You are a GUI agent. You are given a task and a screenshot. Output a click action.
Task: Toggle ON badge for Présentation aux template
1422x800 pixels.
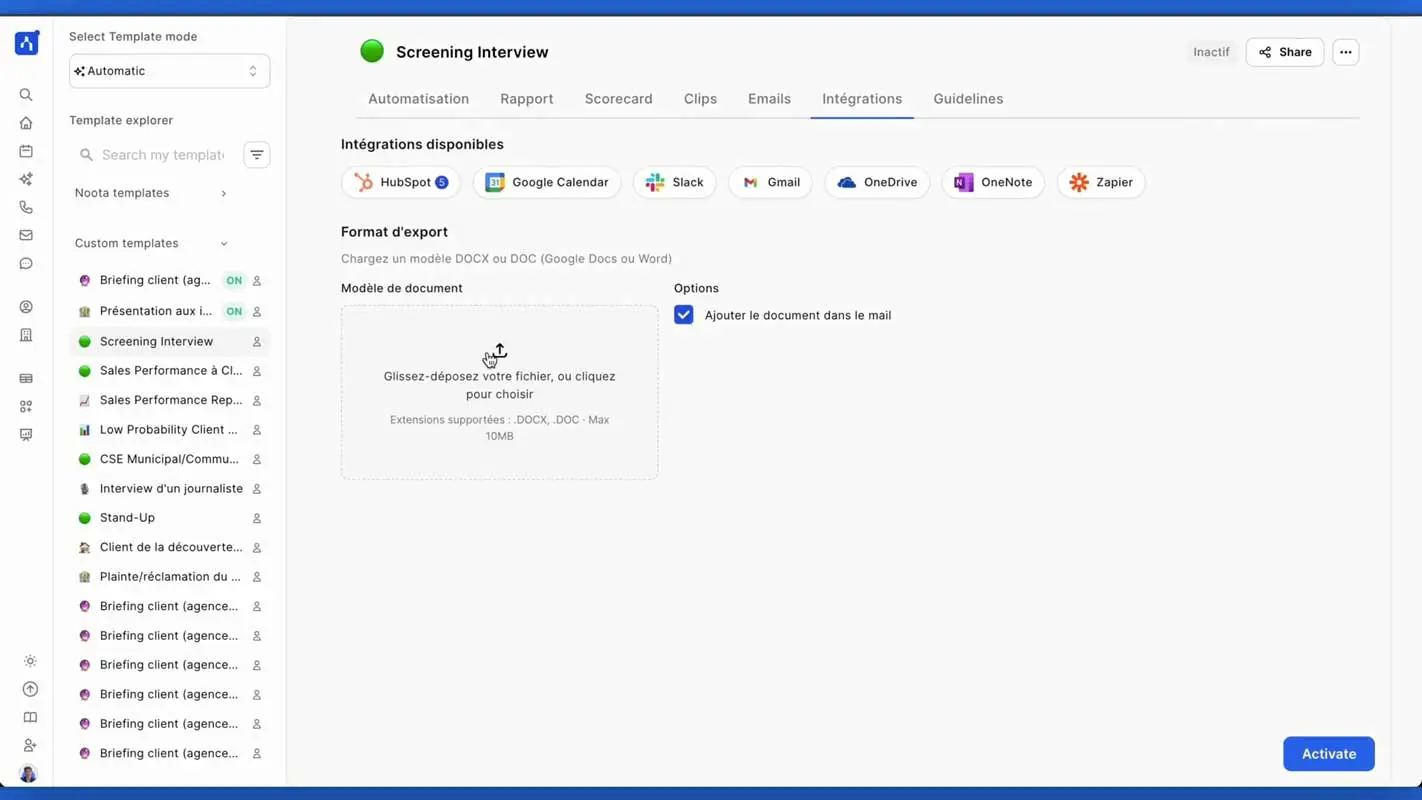(233, 311)
